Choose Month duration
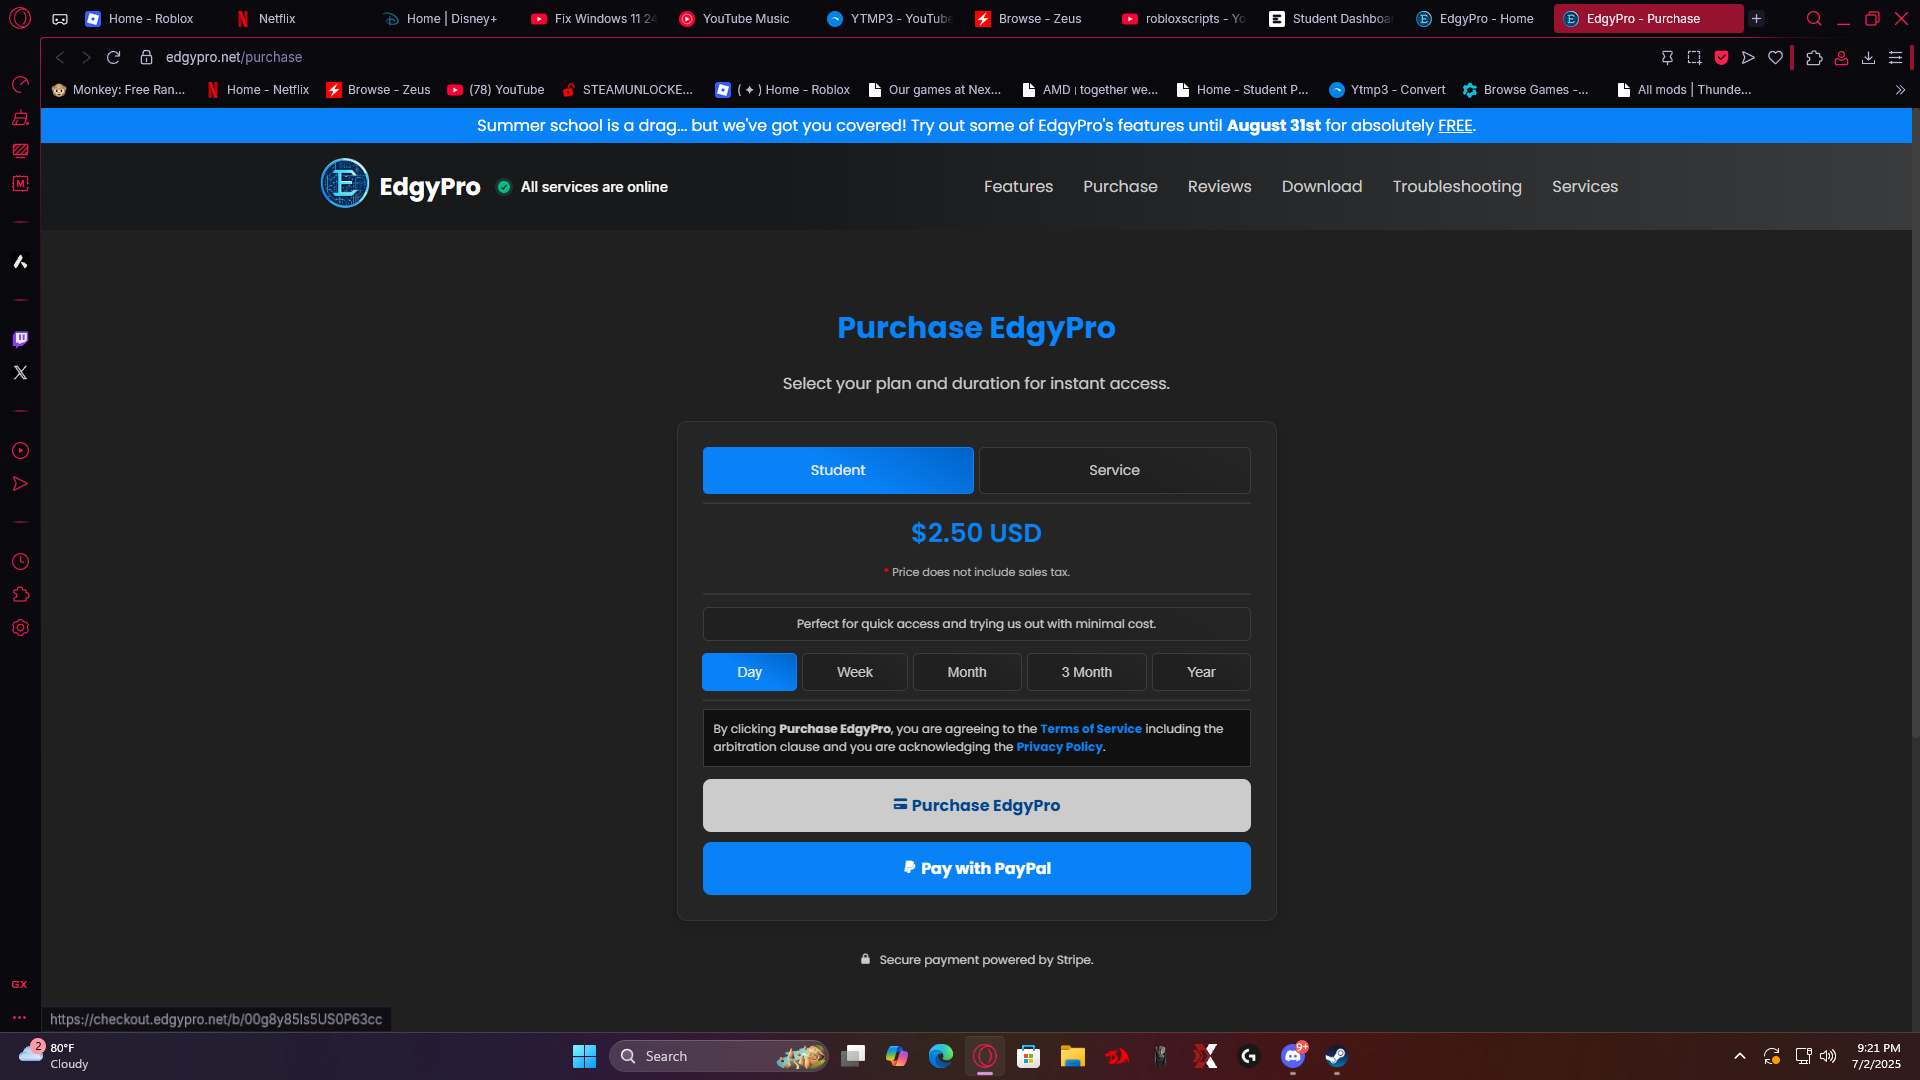The width and height of the screenshot is (1920, 1080). pos(967,672)
